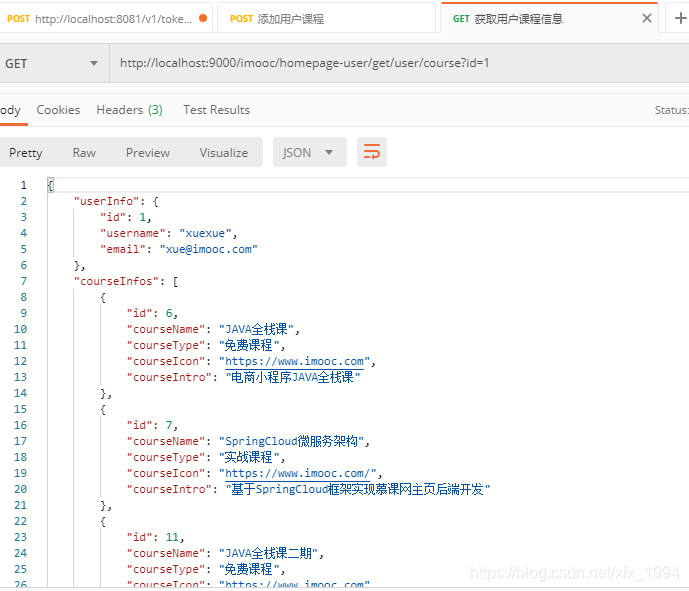Click the id value 6 on line 9
Viewport: 689px width, 591px height.
[169, 313]
